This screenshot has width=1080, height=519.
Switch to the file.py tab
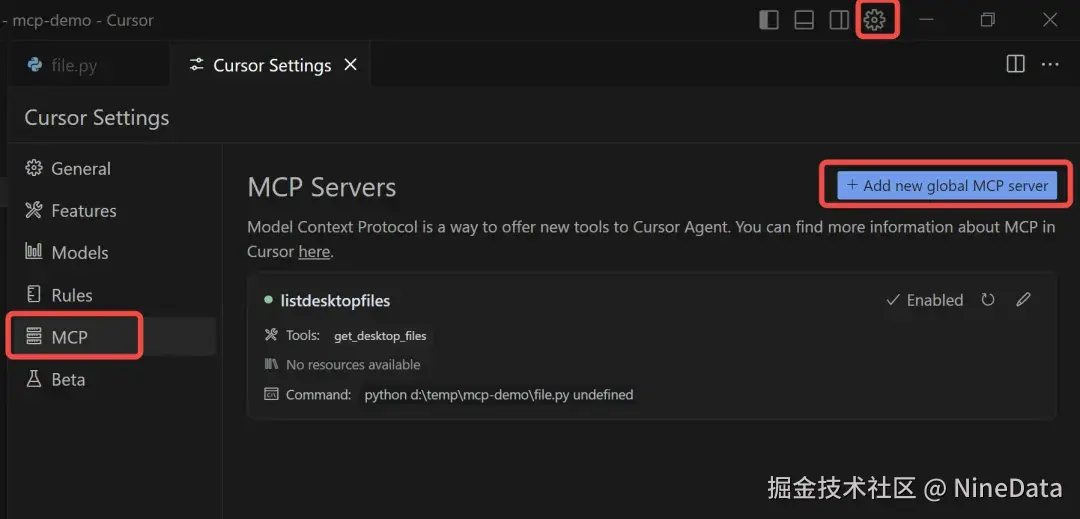(x=75, y=66)
